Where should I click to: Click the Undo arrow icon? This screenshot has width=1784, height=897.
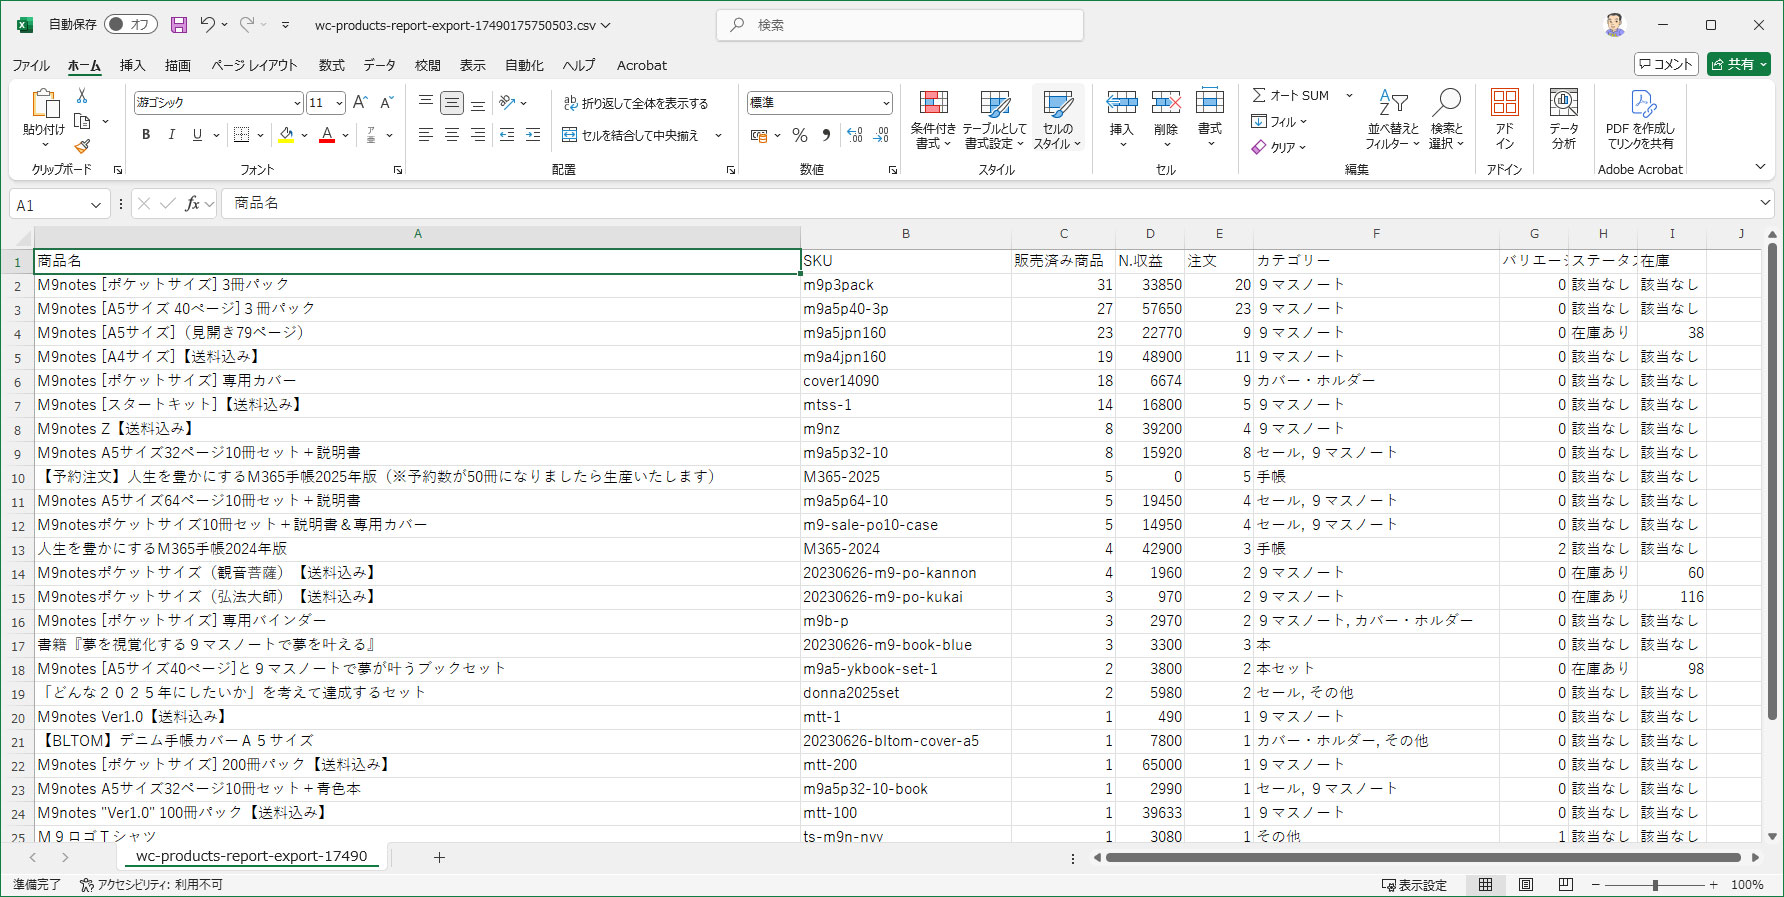tap(207, 25)
